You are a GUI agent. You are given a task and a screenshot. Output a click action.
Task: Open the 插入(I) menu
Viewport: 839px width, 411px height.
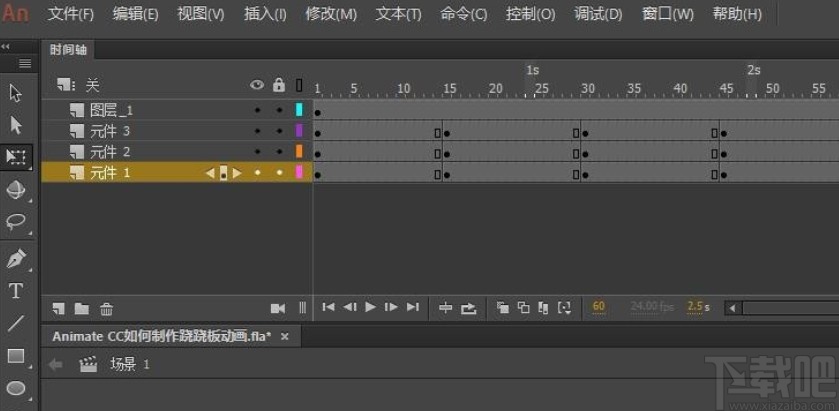pos(265,14)
